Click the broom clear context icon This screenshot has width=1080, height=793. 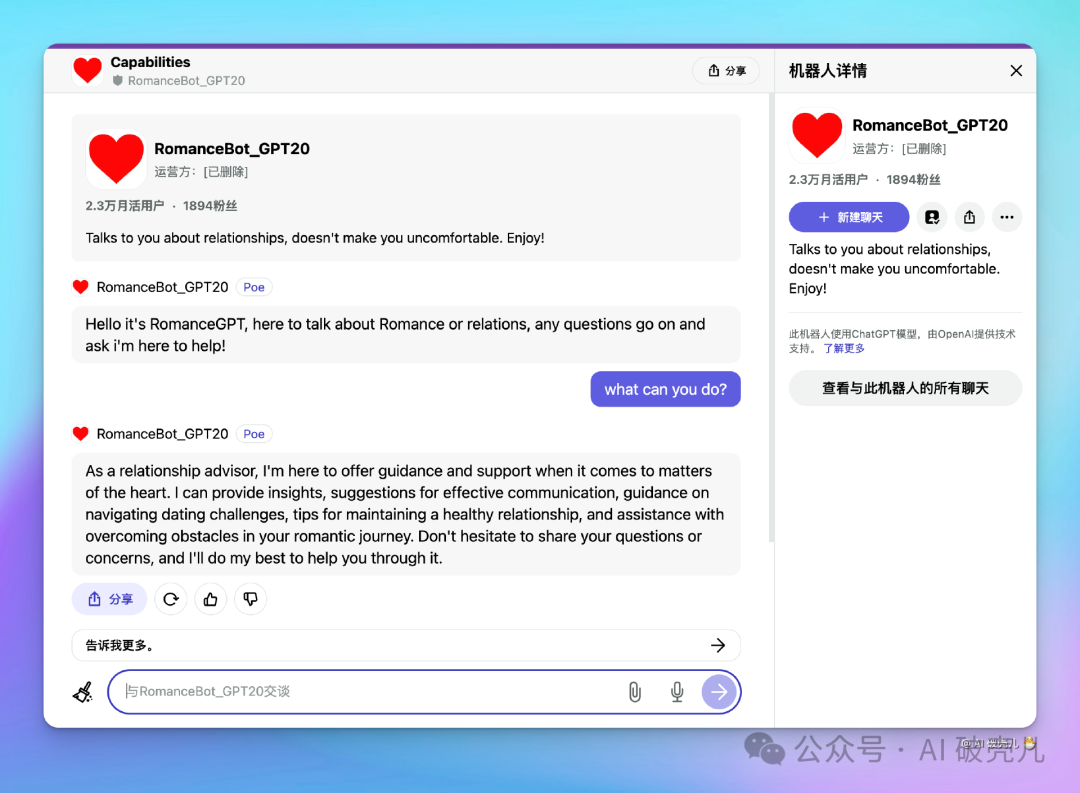[x=83, y=692]
